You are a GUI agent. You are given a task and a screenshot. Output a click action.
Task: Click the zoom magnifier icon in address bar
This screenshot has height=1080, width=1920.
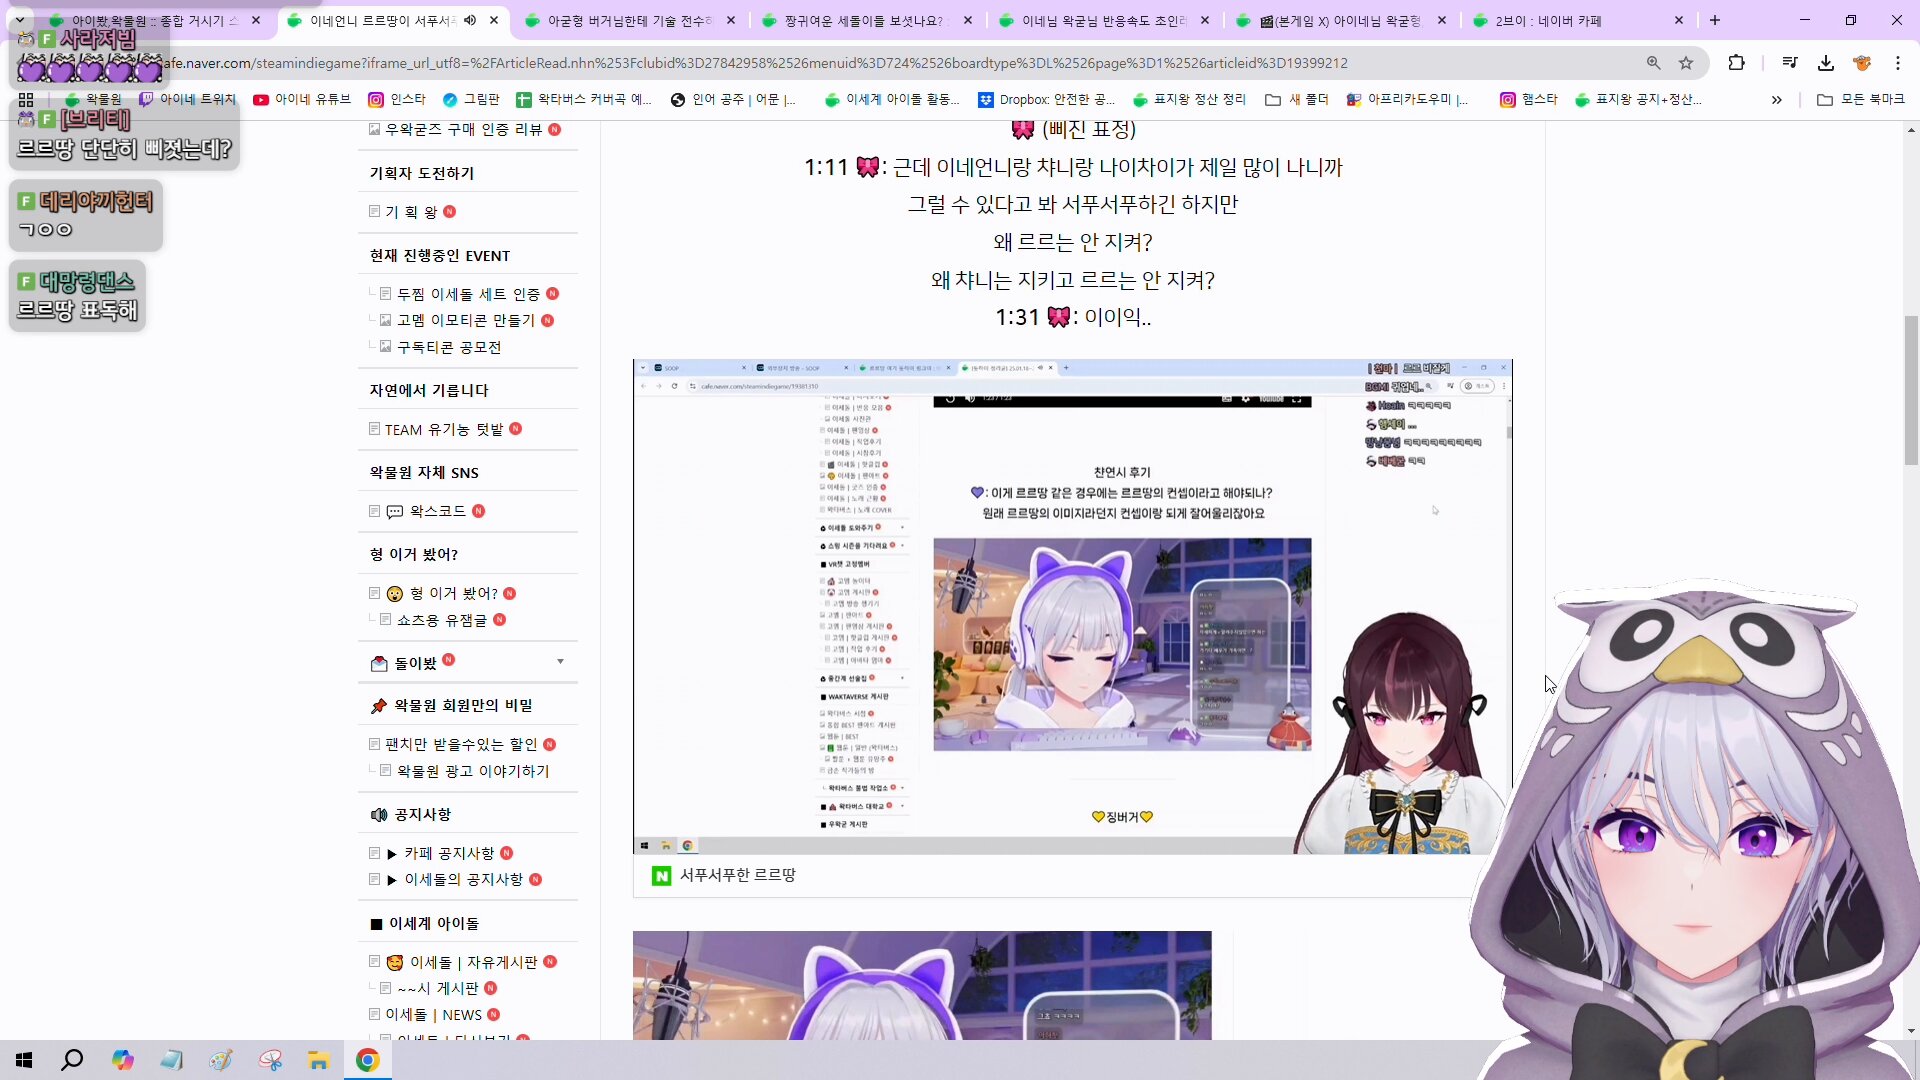click(1654, 63)
